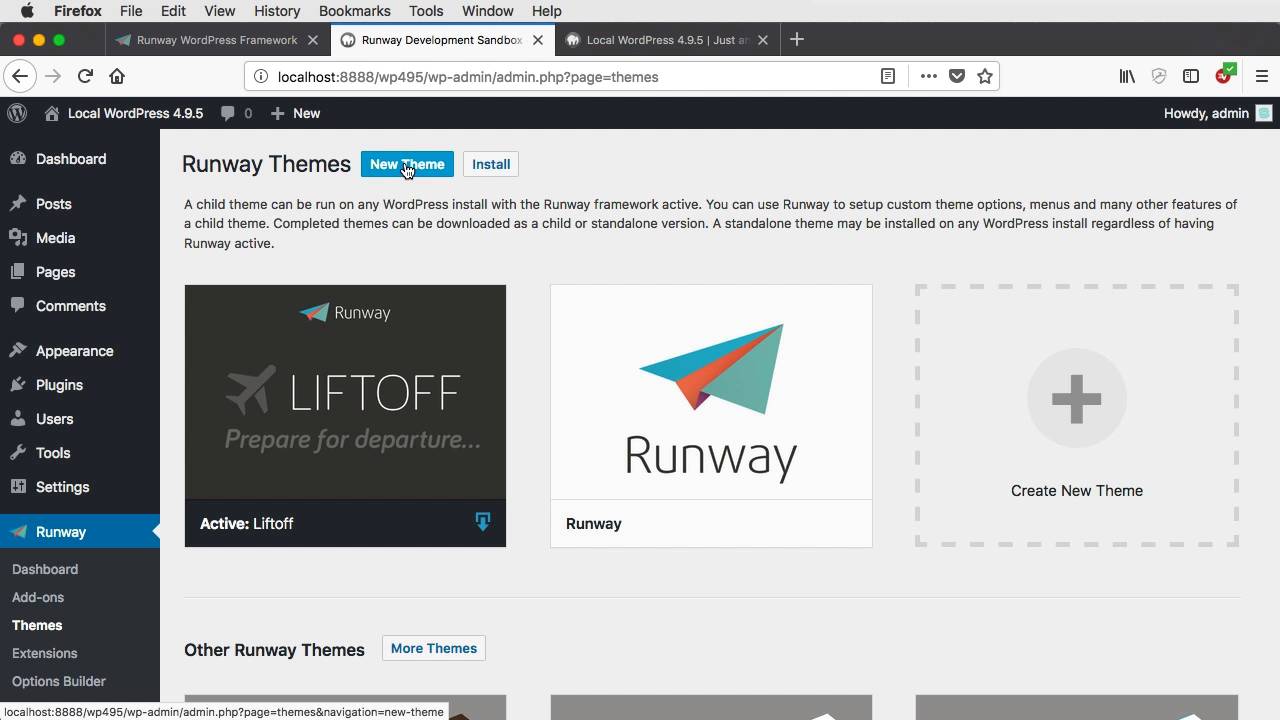Click the Create New Theme label
Screen dimensions: 1280x720
click(x=1077, y=491)
